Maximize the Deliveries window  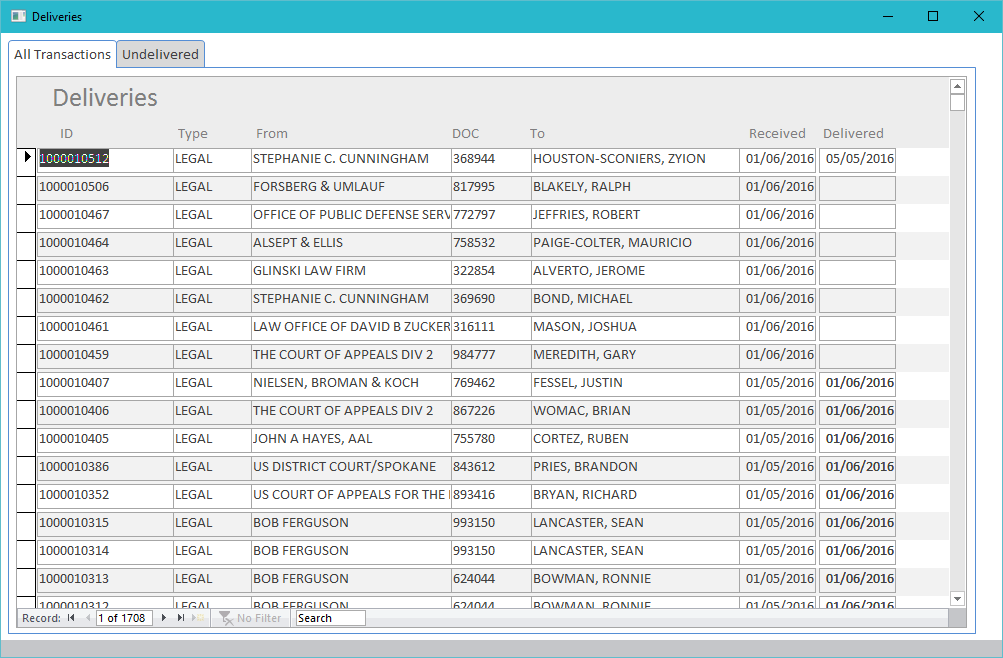[x=933, y=16]
